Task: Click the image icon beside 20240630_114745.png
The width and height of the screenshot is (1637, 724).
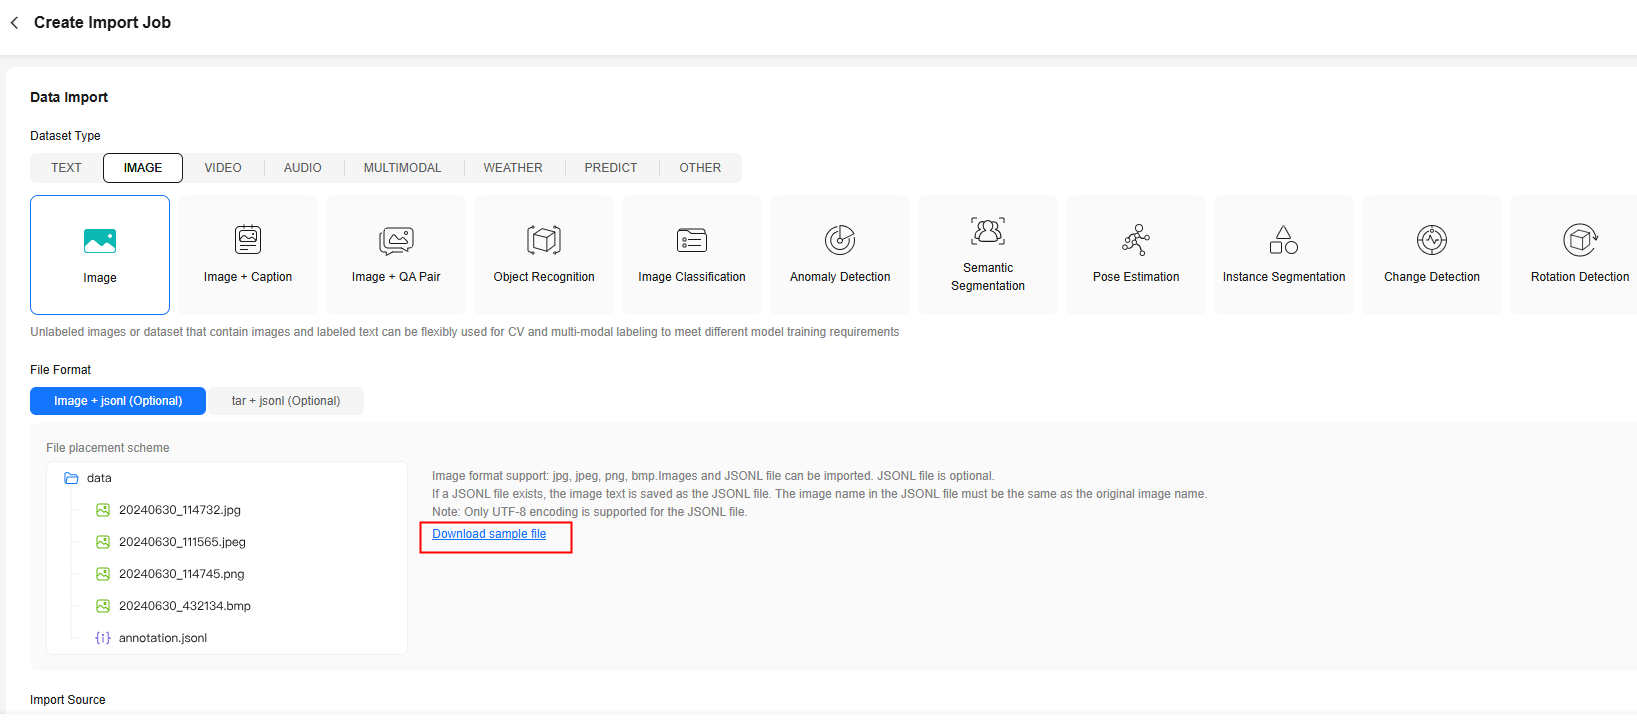Action: tap(103, 574)
